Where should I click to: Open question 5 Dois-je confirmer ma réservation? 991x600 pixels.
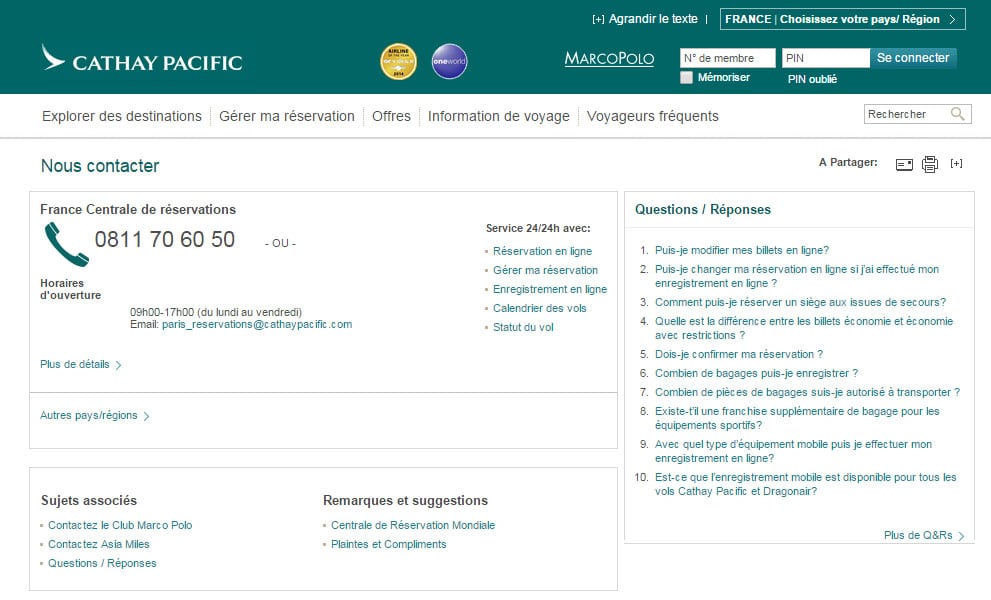coord(739,354)
